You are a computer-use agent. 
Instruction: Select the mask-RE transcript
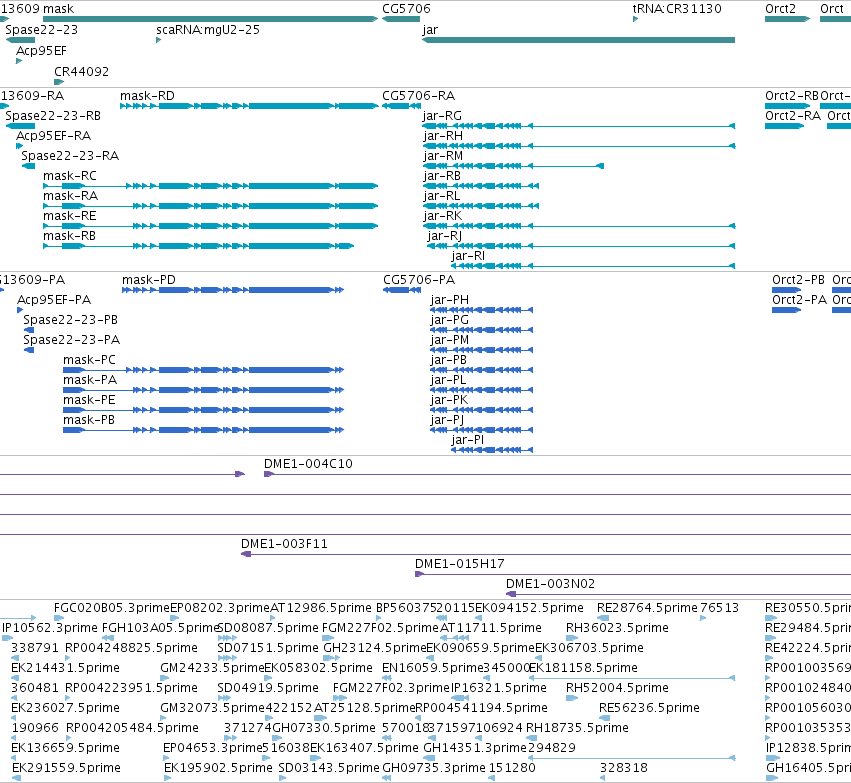[211, 226]
